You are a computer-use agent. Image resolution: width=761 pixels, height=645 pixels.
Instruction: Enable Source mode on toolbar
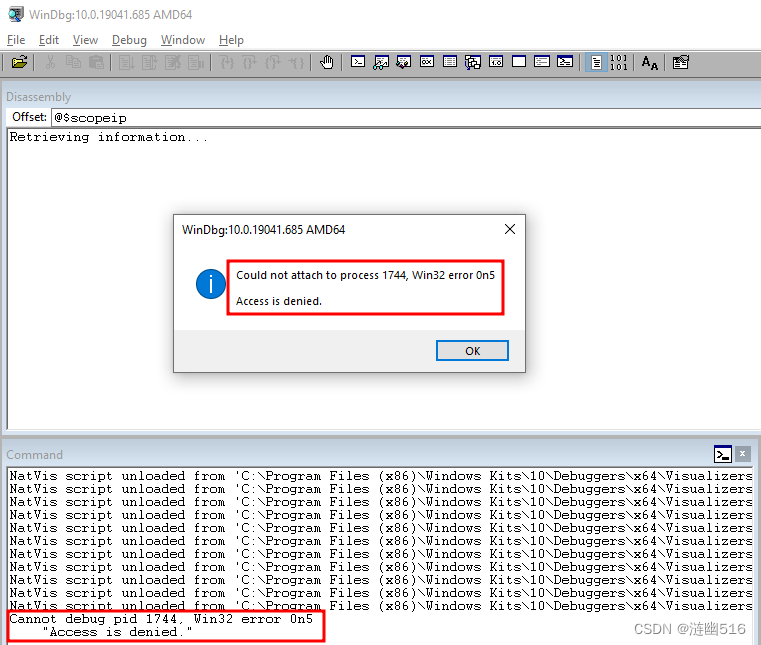[596, 62]
